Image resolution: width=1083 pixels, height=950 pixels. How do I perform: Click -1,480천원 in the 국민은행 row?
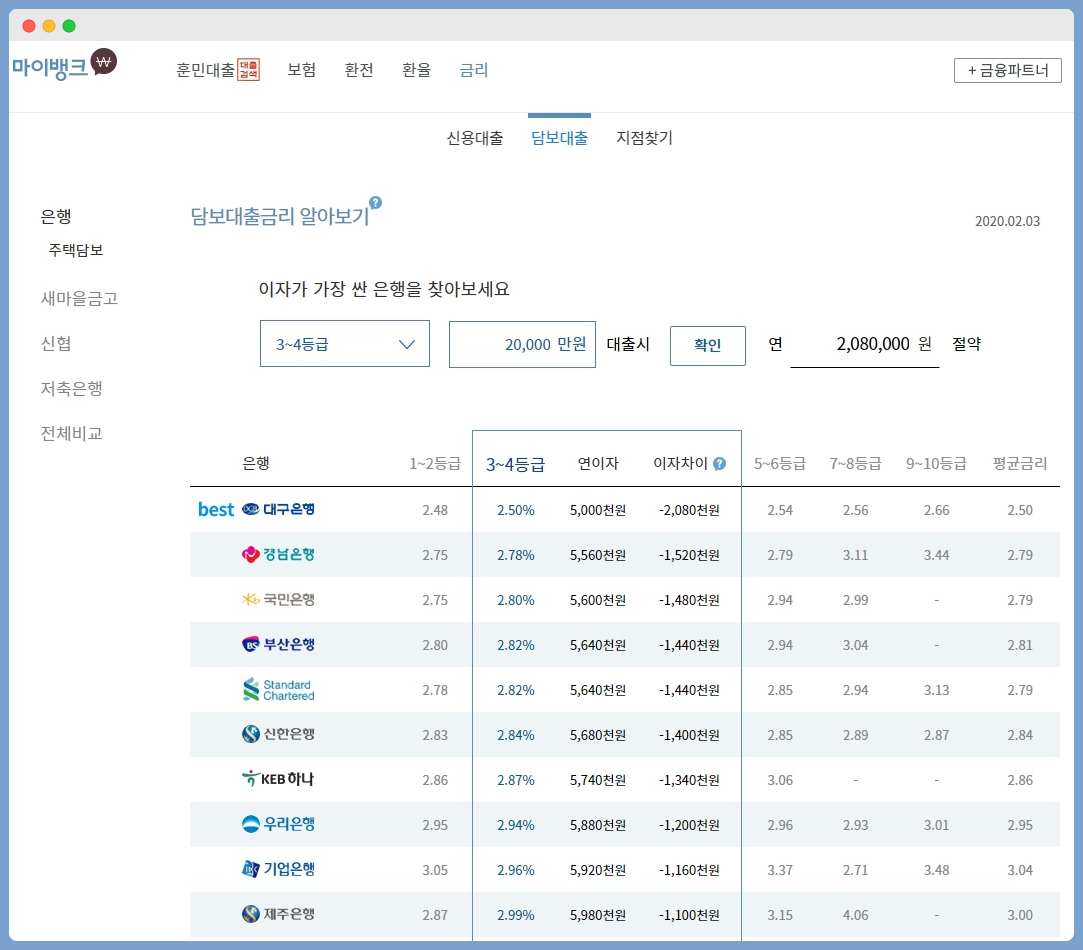coord(689,600)
